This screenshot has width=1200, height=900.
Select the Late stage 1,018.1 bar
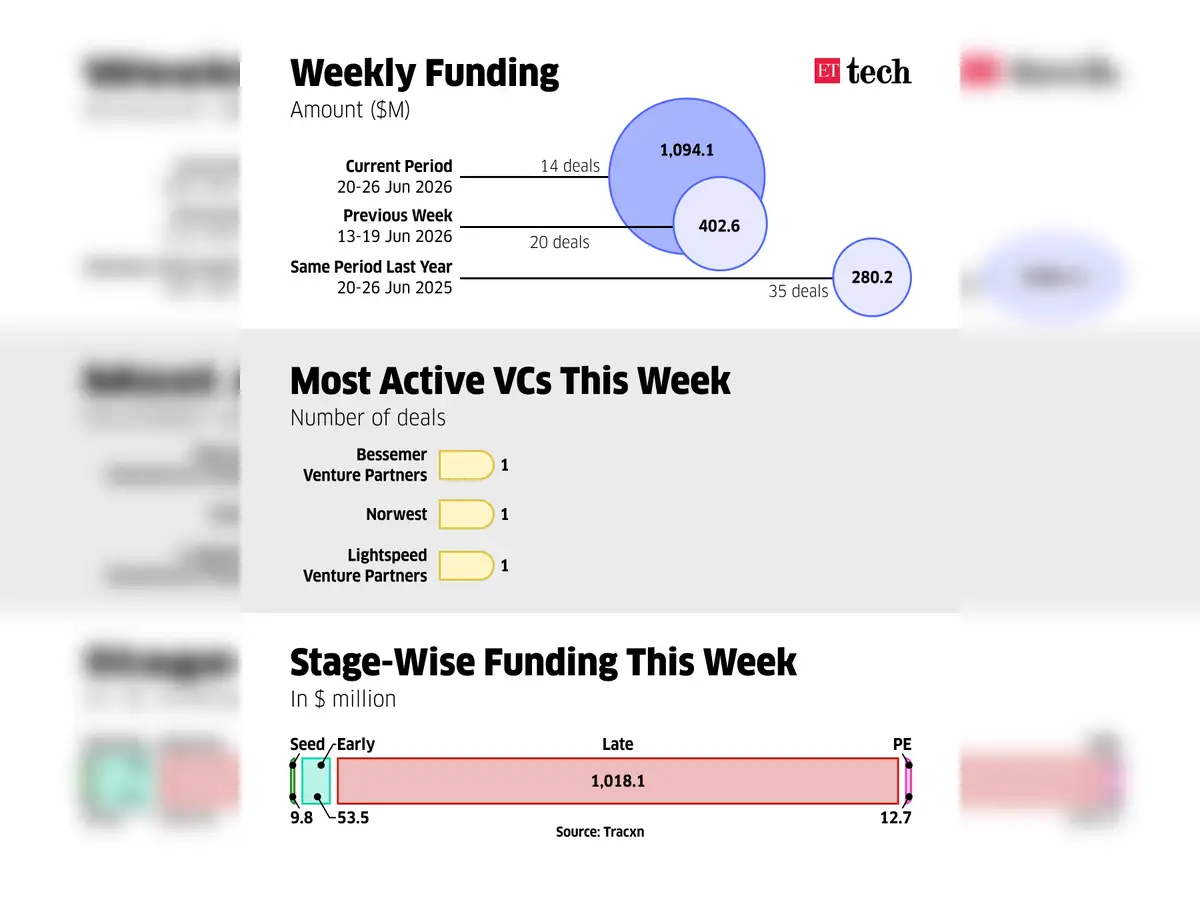coord(618,781)
